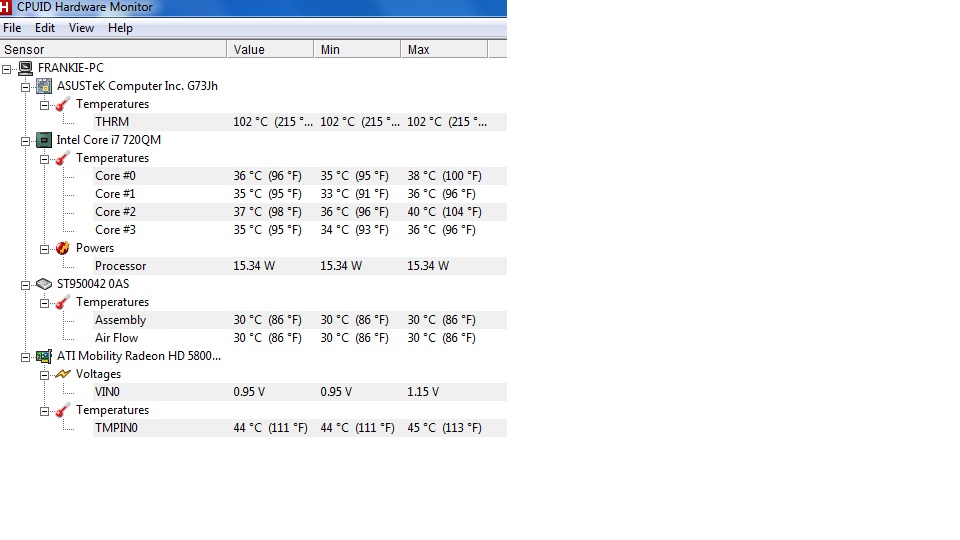Click Processor current value 15.34 W

[254, 266]
